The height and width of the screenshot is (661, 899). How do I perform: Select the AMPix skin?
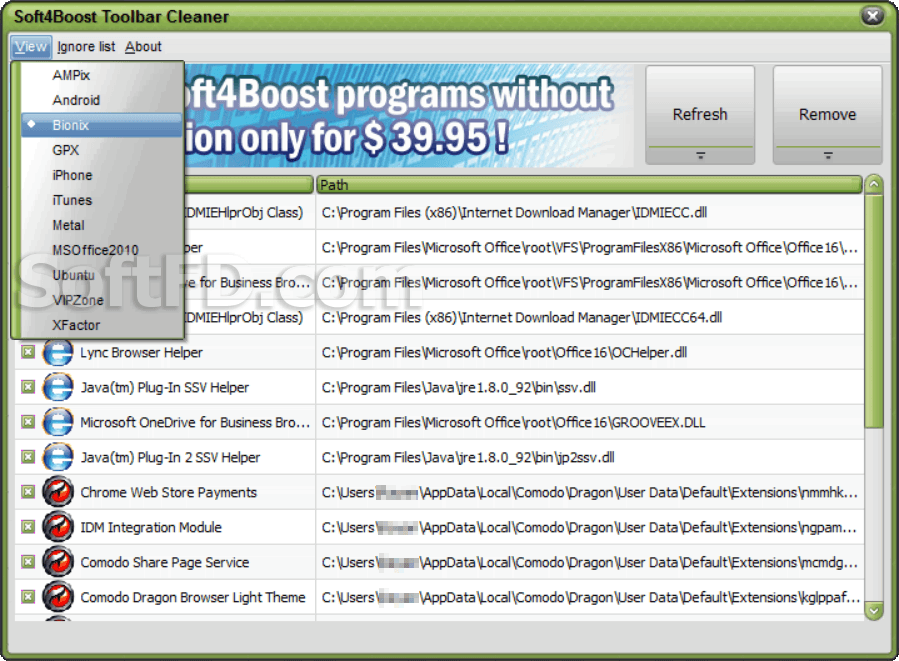[x=102, y=75]
